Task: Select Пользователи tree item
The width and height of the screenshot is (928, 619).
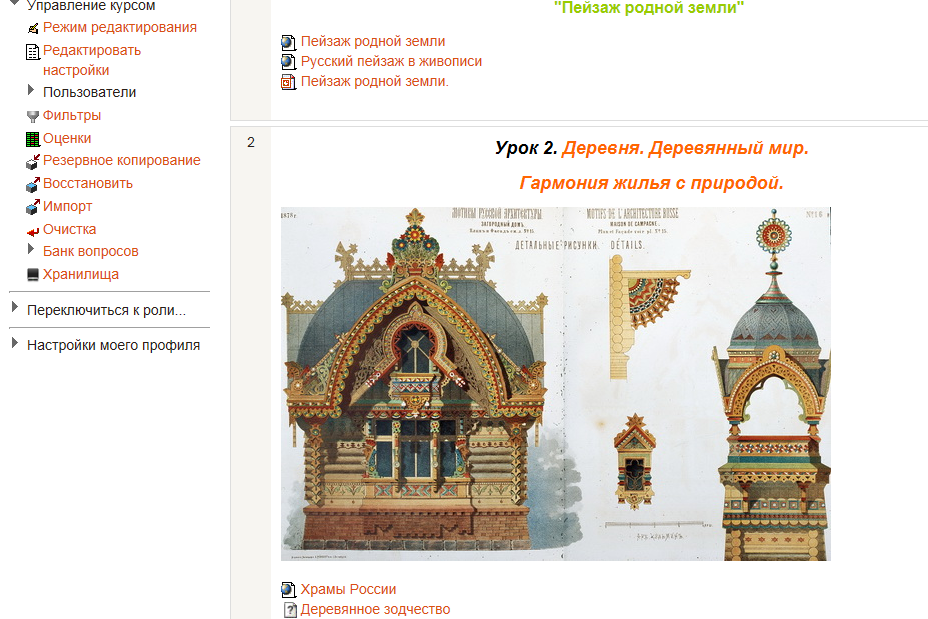Action: coord(89,92)
